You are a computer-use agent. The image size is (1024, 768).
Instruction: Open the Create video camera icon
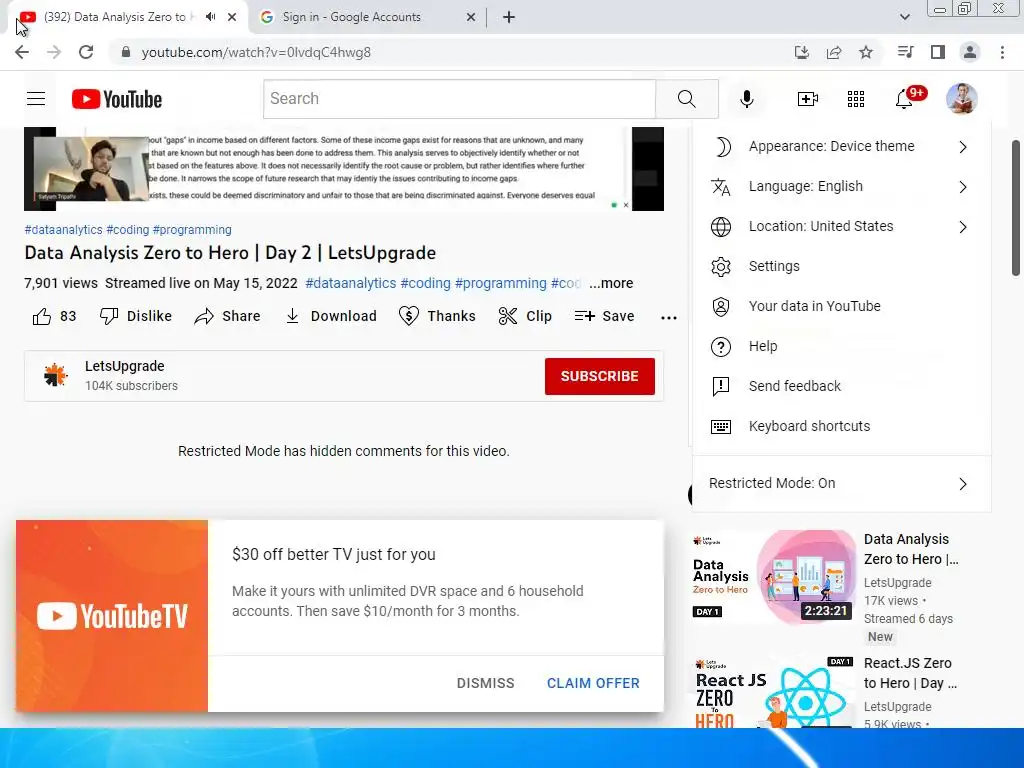click(808, 99)
